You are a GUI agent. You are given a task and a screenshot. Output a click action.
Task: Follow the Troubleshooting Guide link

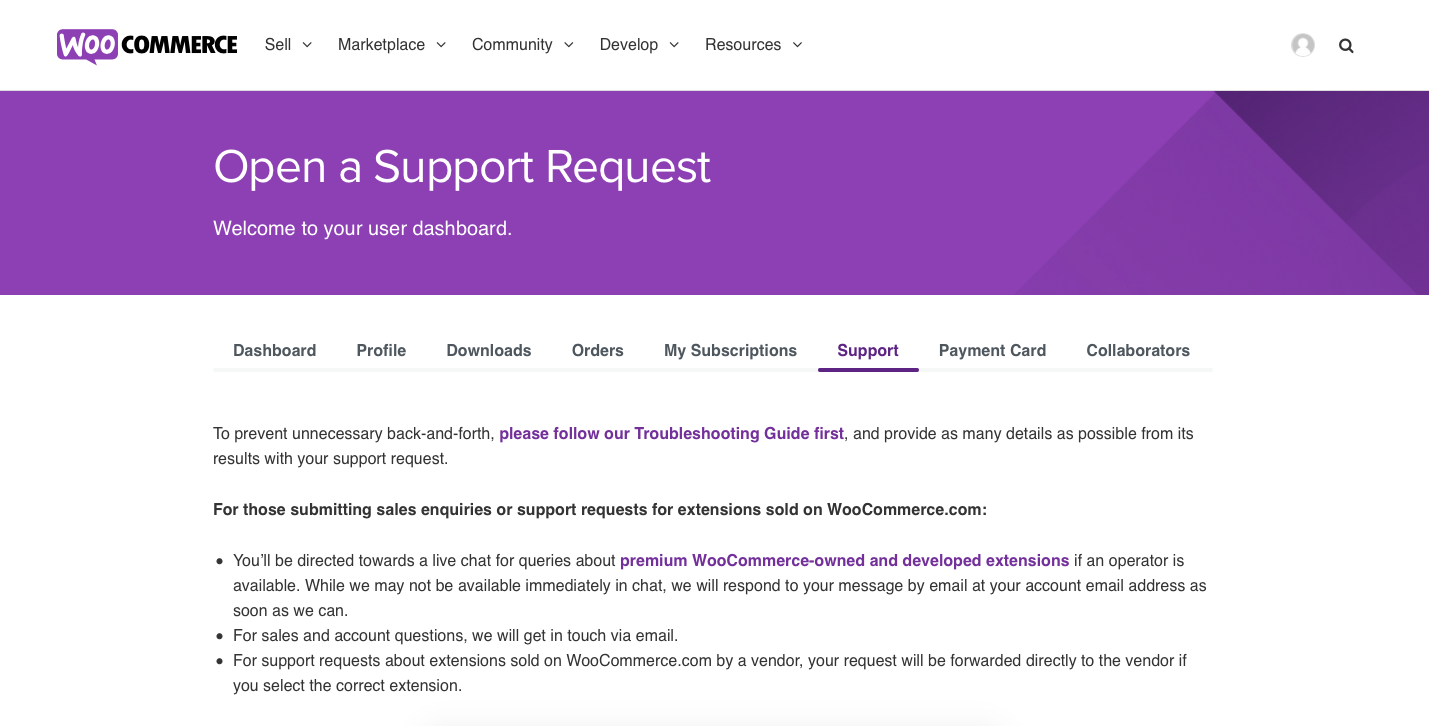(x=671, y=434)
